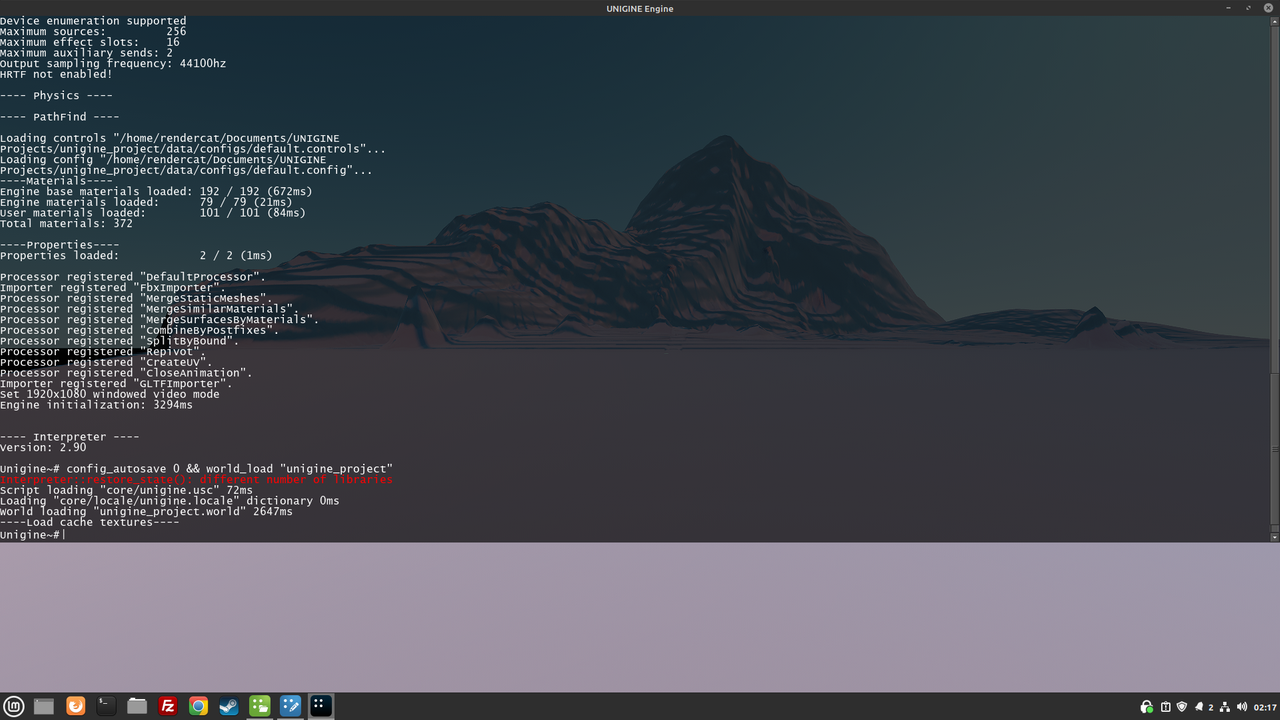Screen dimensions: 1280x720
Task: Click the clipboard-style system tray icon
Action: pos(1166,707)
